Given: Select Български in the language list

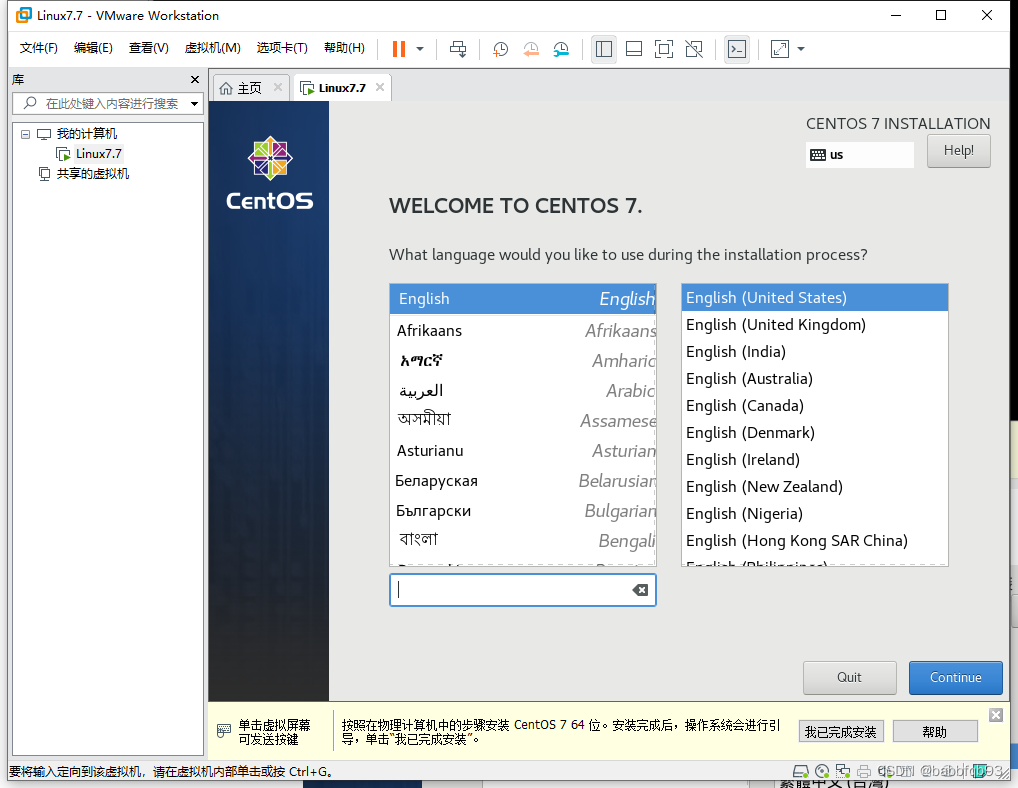Looking at the screenshot, I should click(523, 510).
